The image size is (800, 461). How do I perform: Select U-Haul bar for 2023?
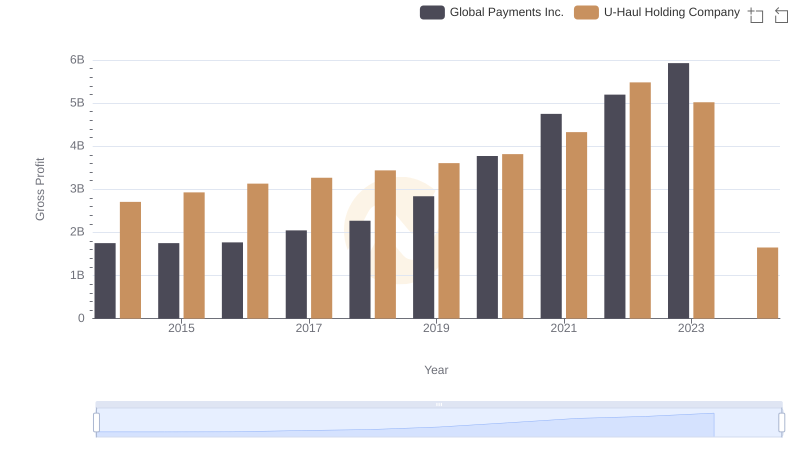tap(704, 211)
